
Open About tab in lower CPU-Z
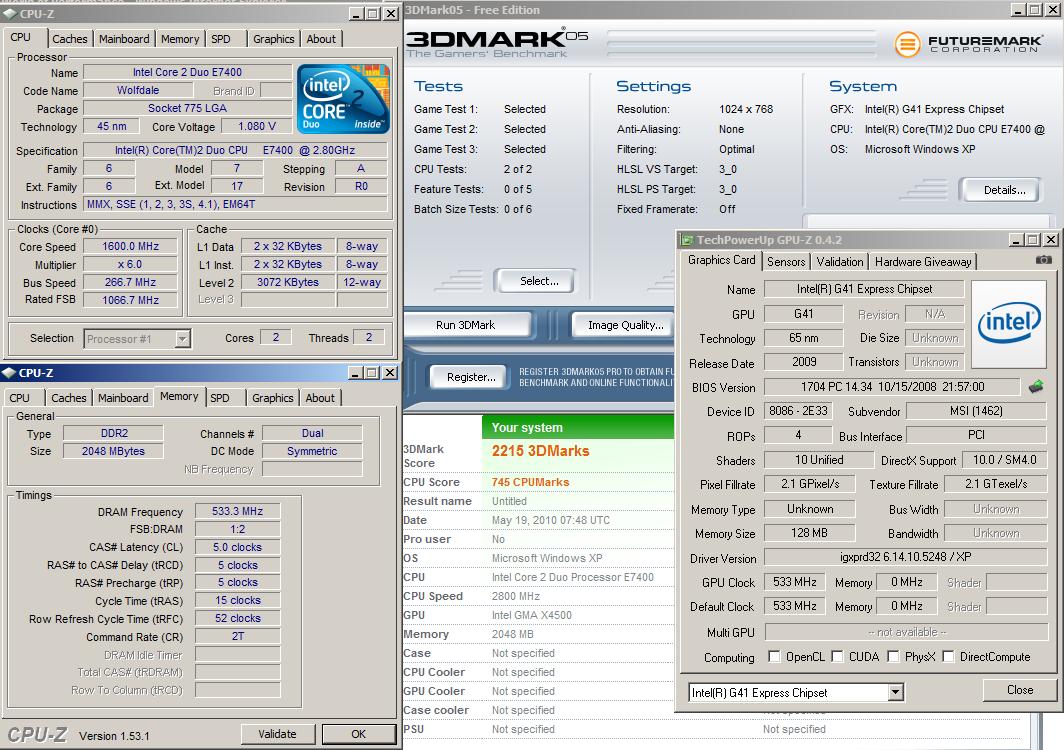pyautogui.click(x=320, y=398)
